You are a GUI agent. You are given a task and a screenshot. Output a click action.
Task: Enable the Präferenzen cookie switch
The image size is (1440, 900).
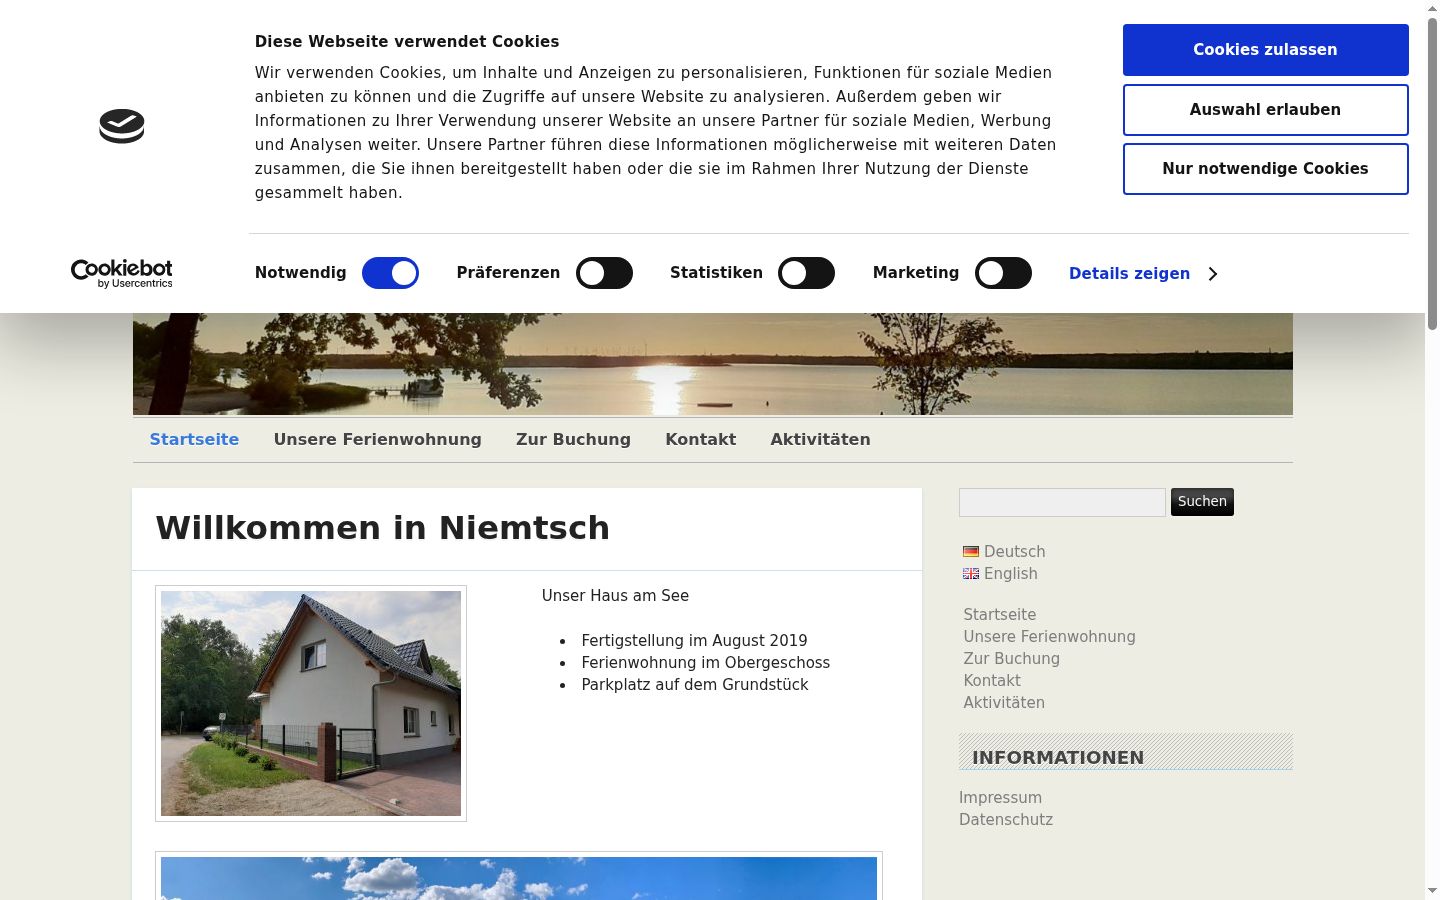point(604,273)
